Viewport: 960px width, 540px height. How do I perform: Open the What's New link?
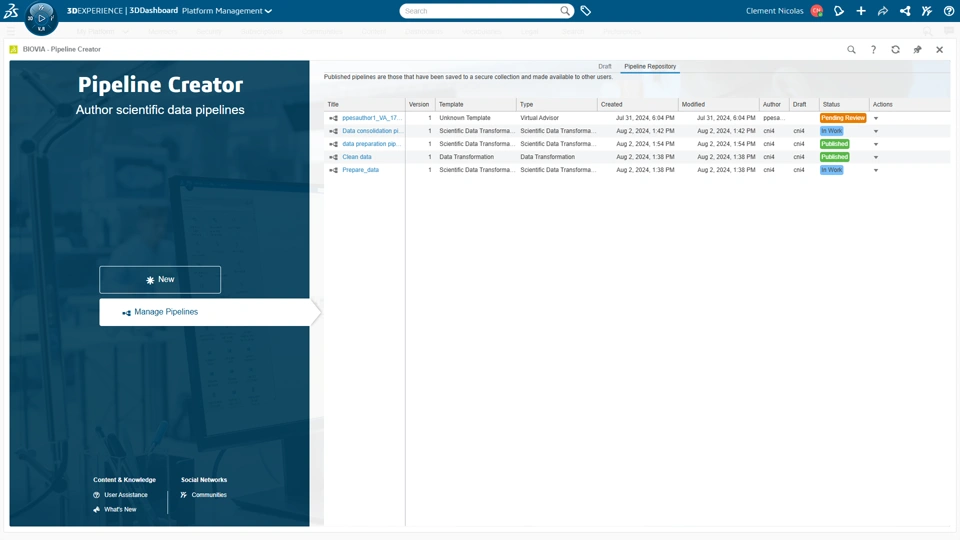pyautogui.click(x=115, y=509)
